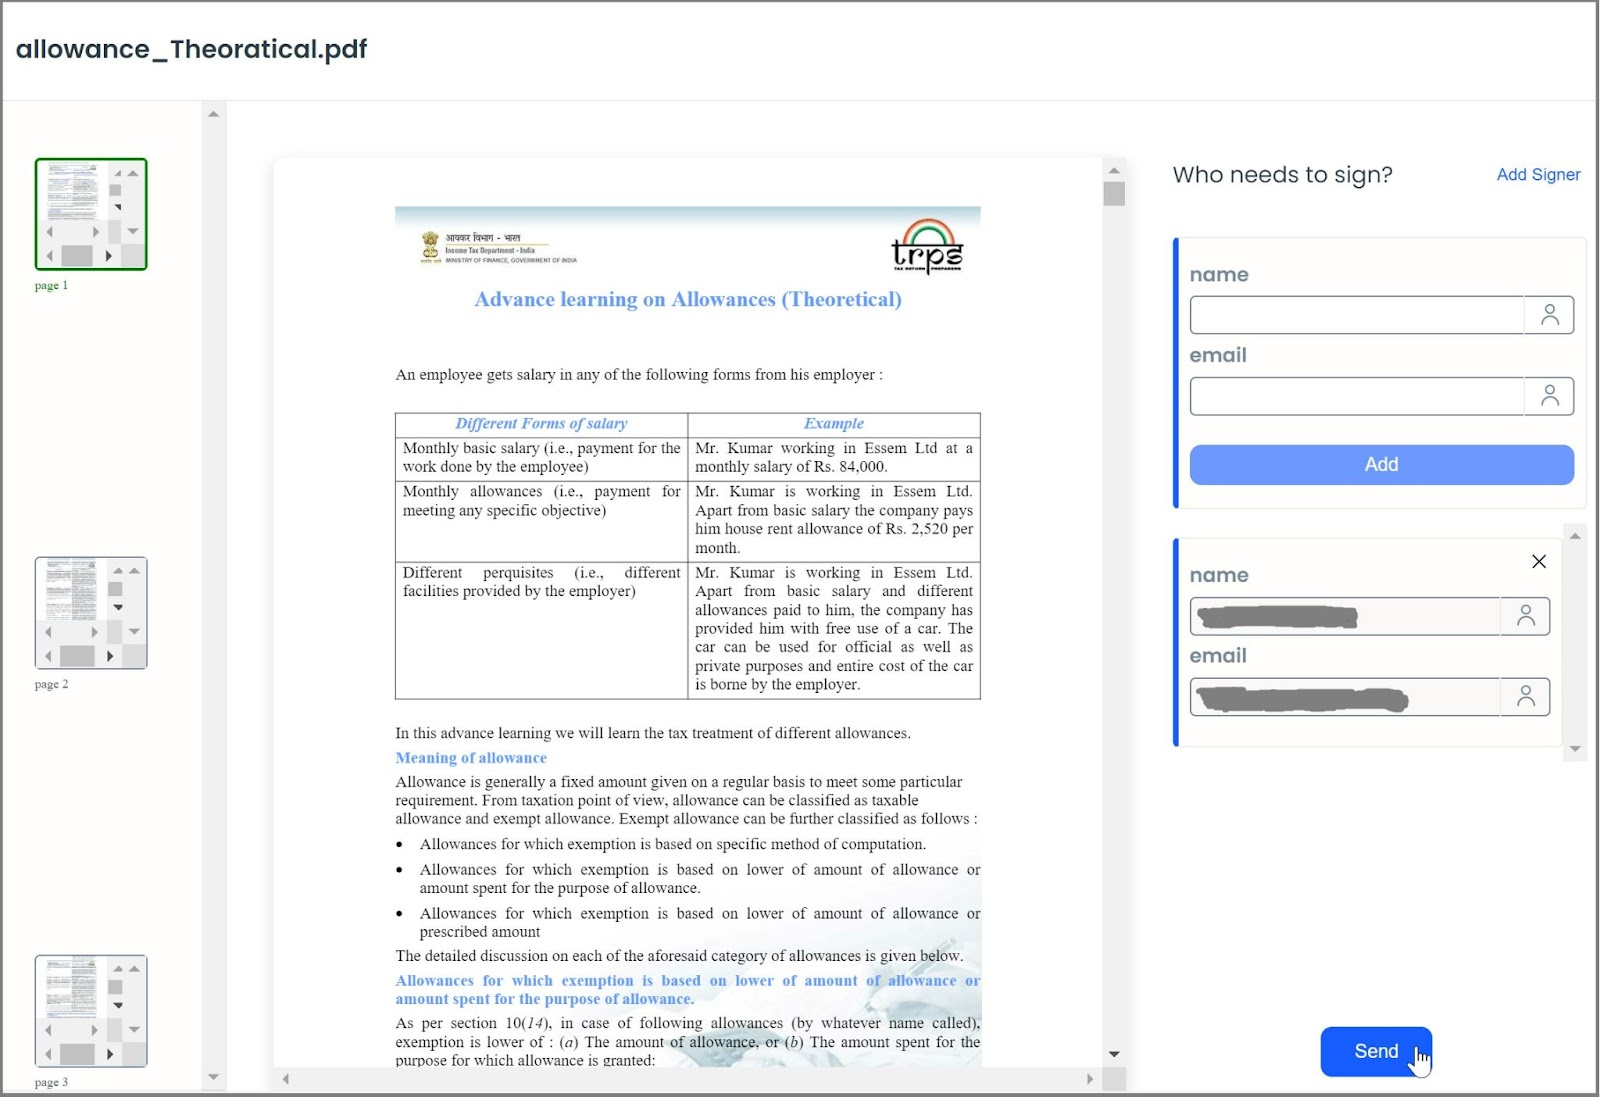Click the trps logo in the document header
Image resolution: width=1600 pixels, height=1097 pixels.
click(927, 246)
